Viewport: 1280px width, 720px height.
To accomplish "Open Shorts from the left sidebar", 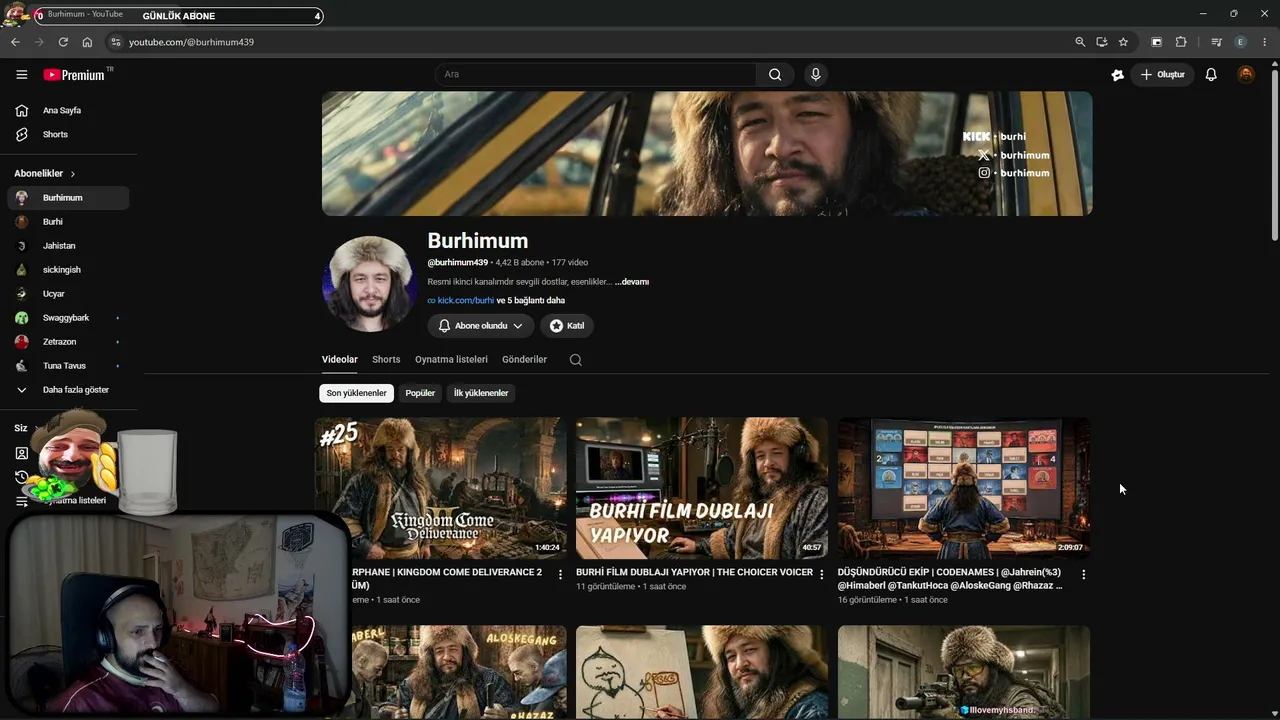I will pyautogui.click(x=68, y=134).
